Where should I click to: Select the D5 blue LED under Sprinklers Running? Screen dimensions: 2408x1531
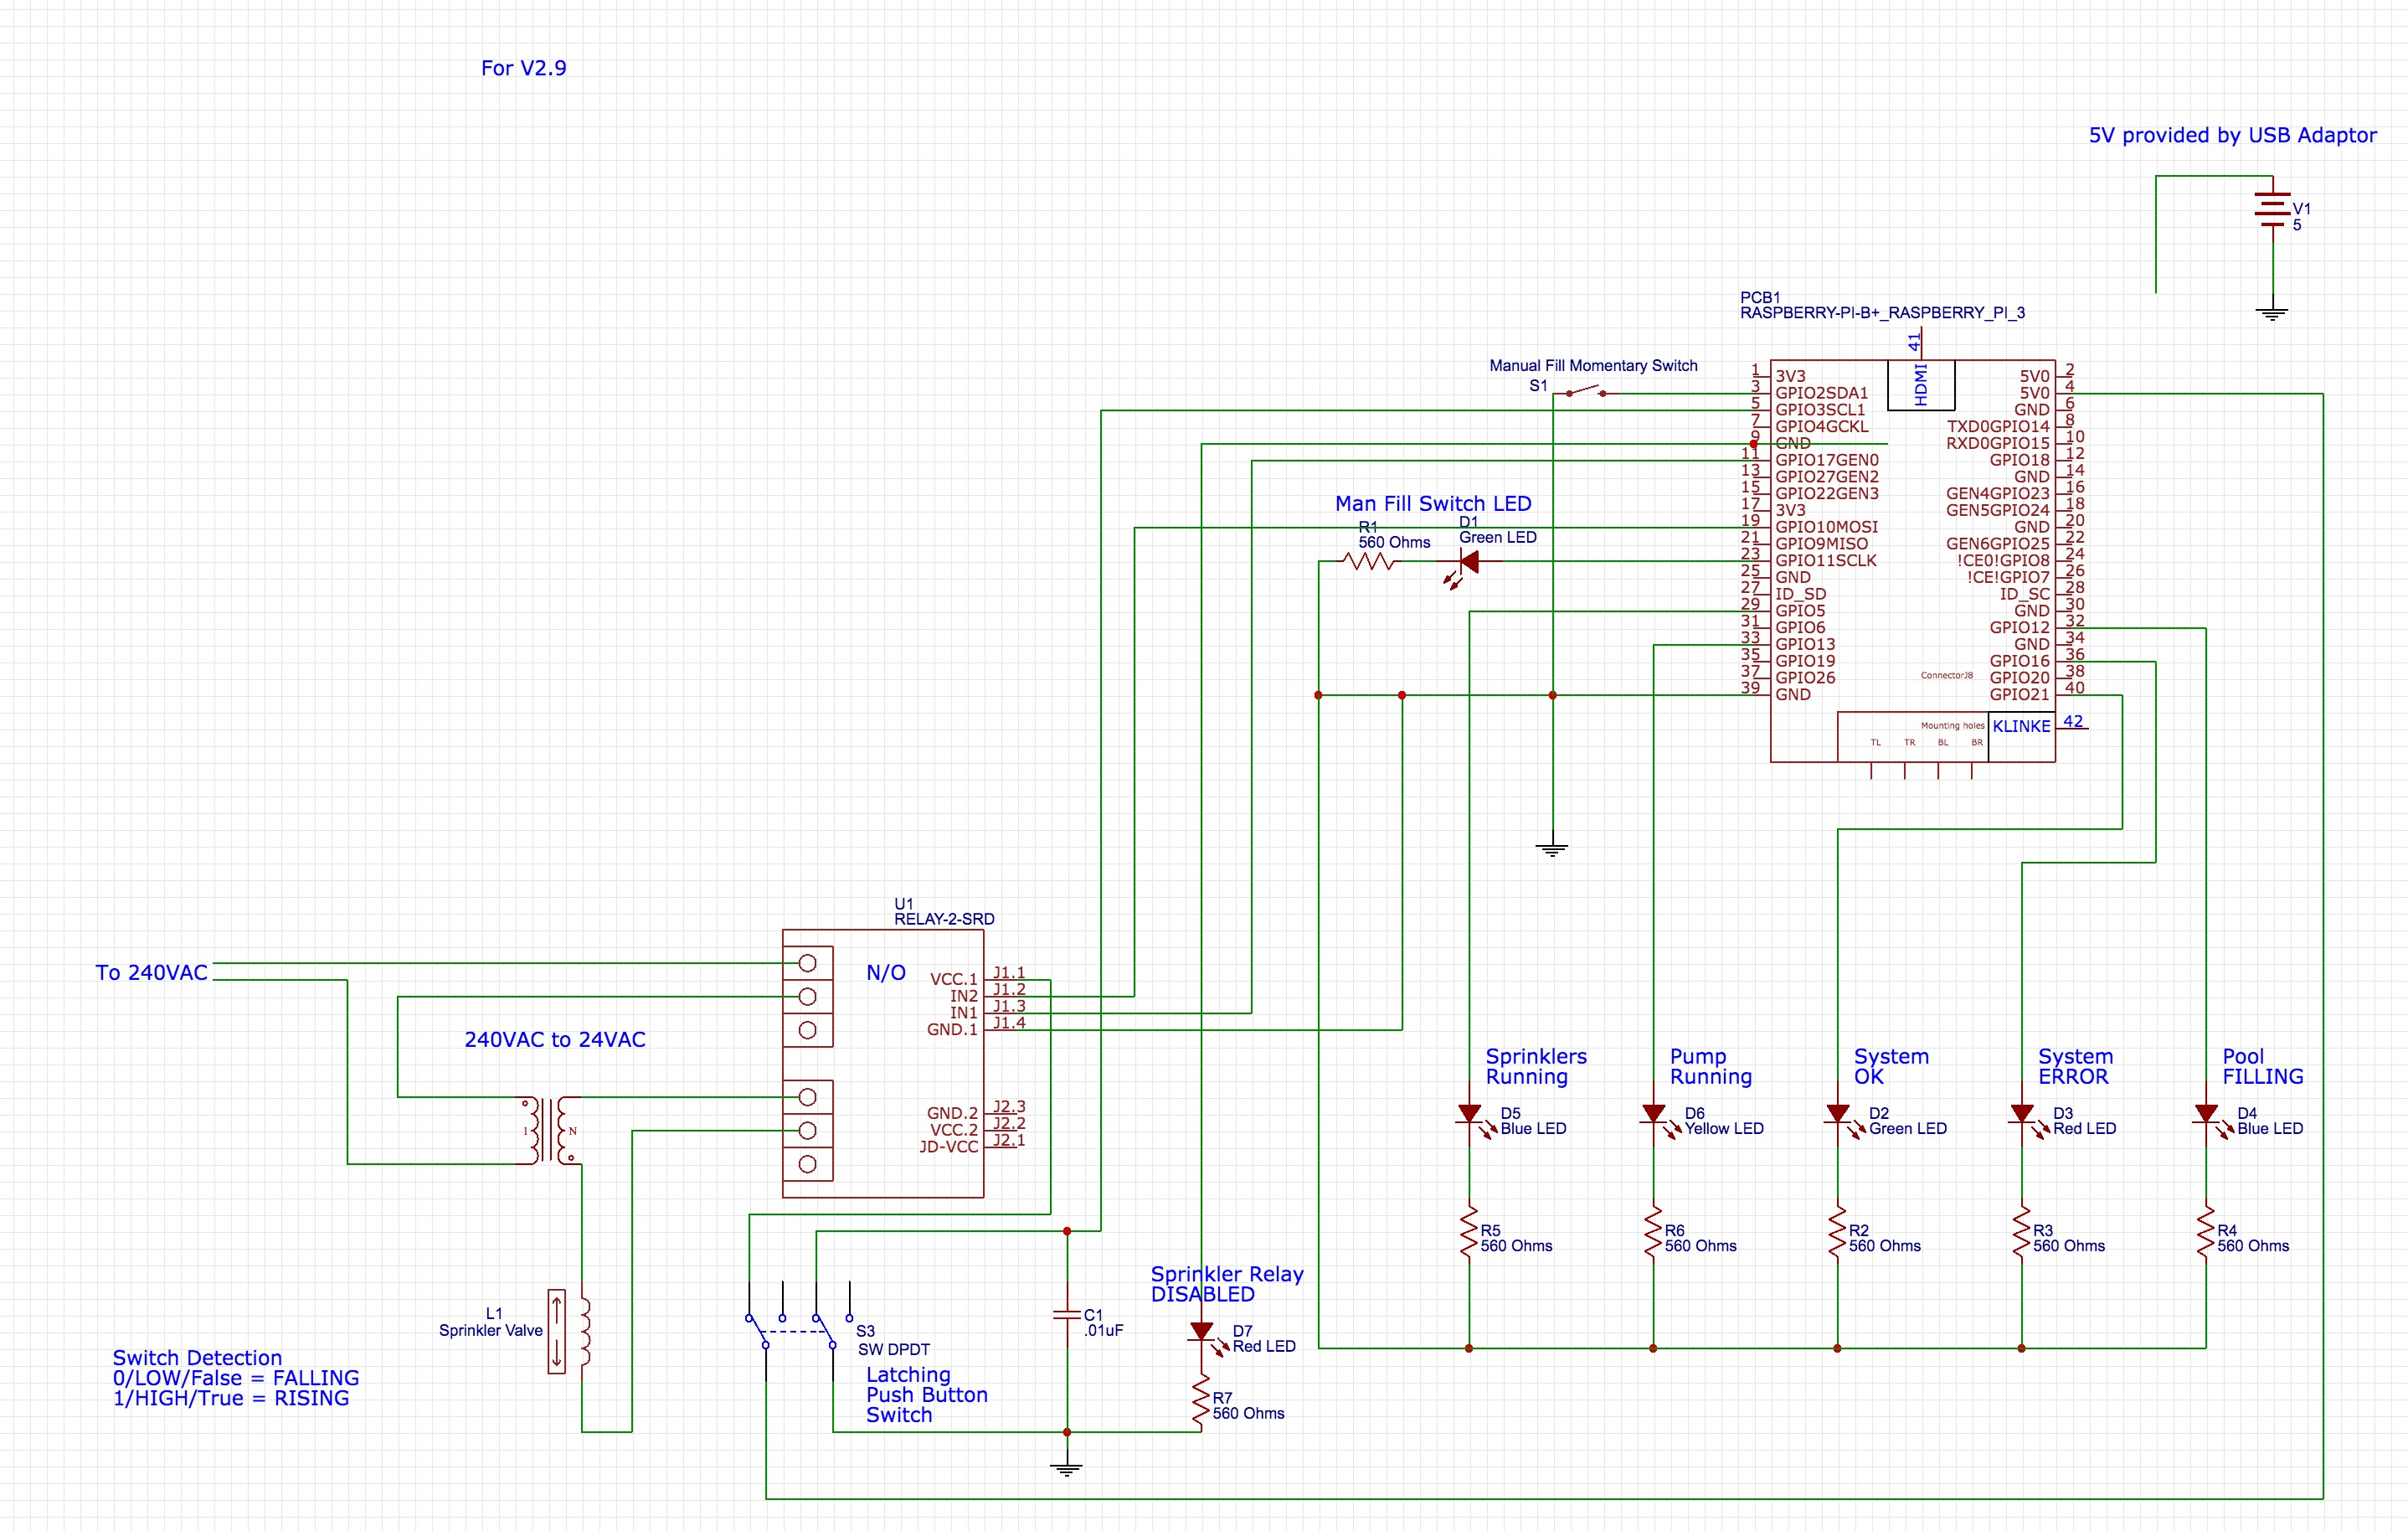(x=1469, y=1114)
